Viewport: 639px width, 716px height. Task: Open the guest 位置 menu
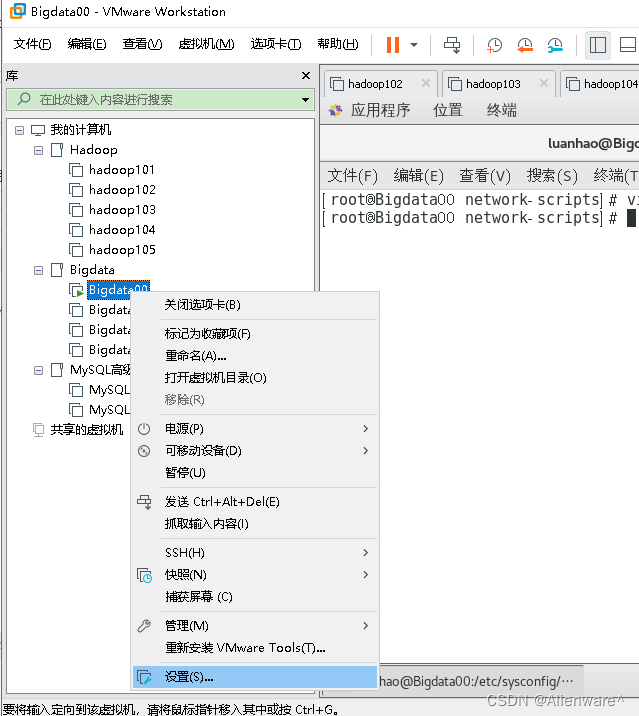point(448,111)
